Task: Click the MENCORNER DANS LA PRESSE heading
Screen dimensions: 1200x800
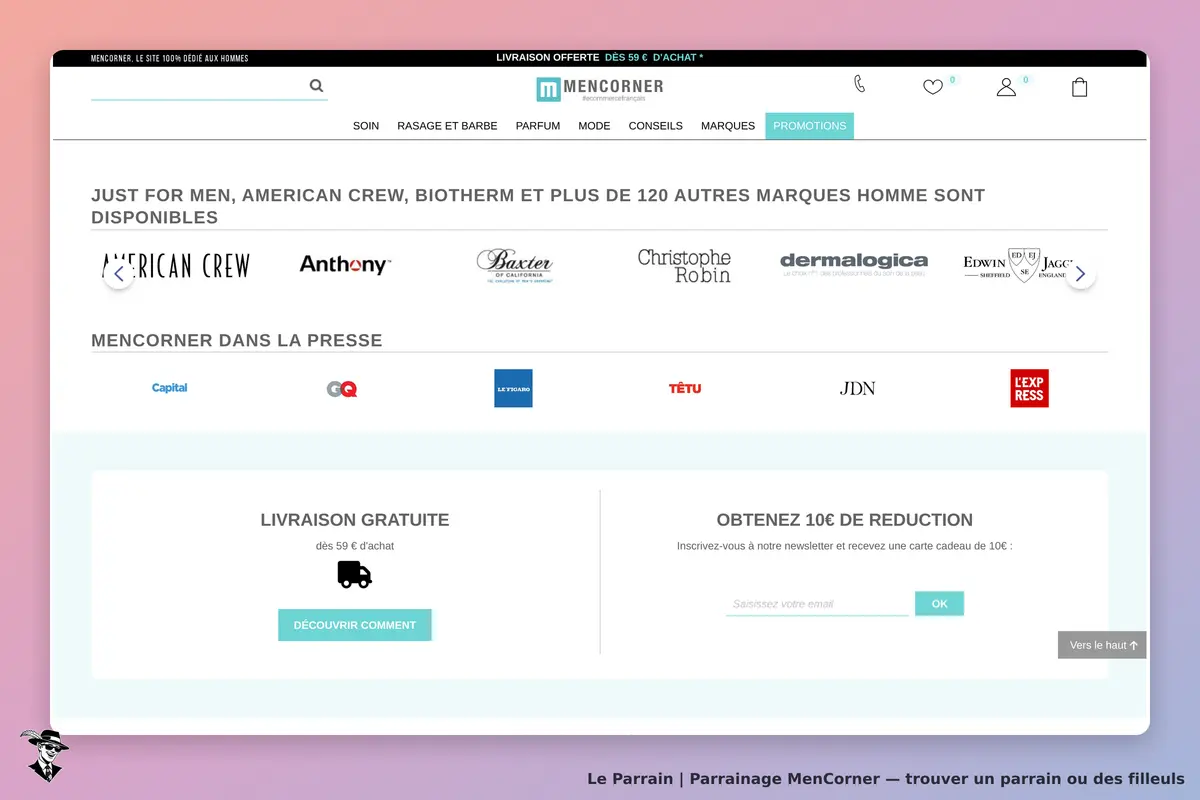Action: pos(237,340)
